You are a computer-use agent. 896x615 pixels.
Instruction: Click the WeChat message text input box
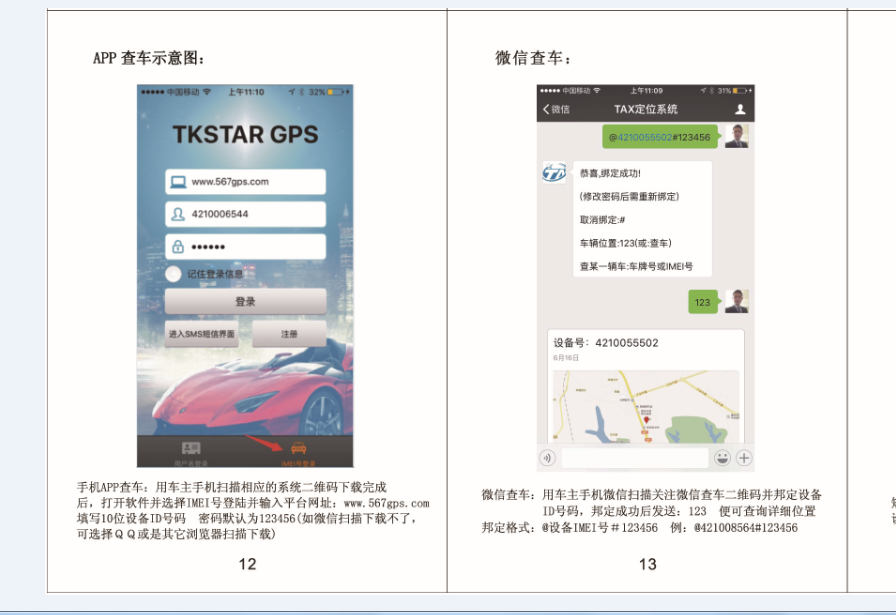pyautogui.click(x=635, y=458)
